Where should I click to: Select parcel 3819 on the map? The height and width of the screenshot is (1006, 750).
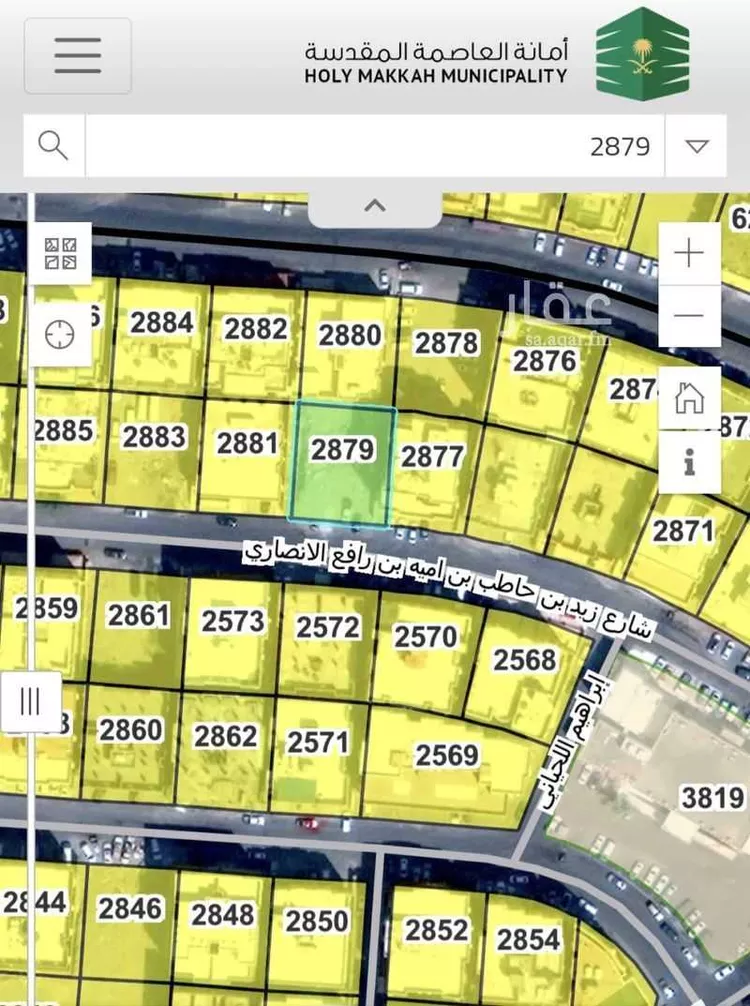point(712,798)
